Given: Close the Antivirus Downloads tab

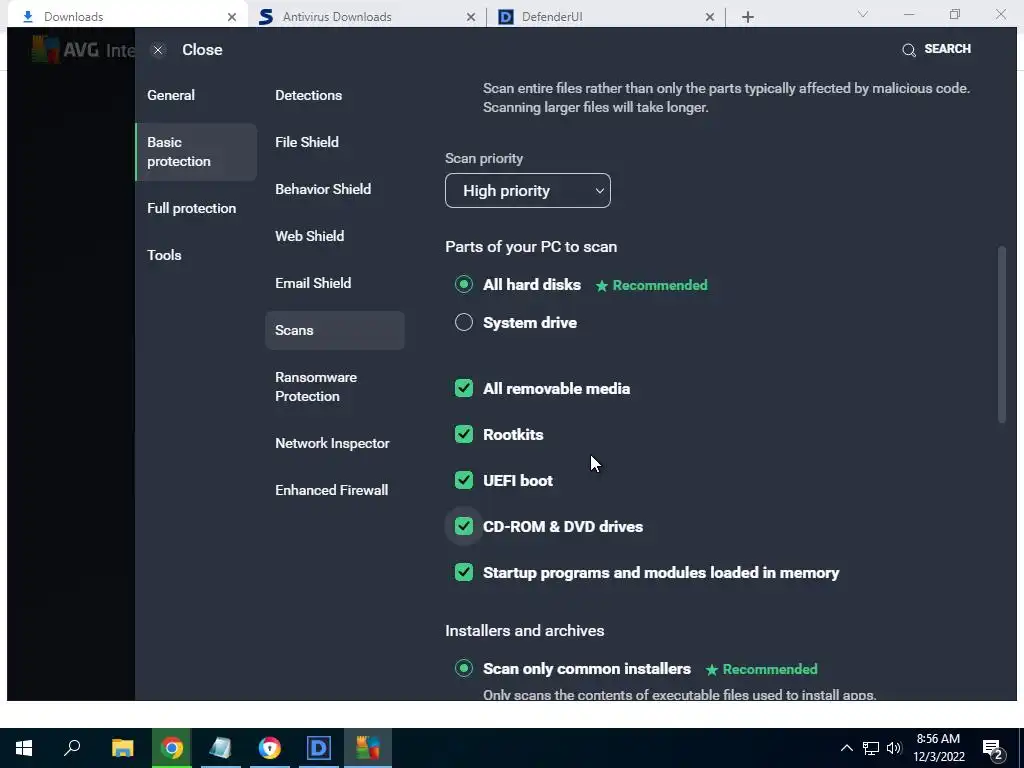Looking at the screenshot, I should point(470,17).
